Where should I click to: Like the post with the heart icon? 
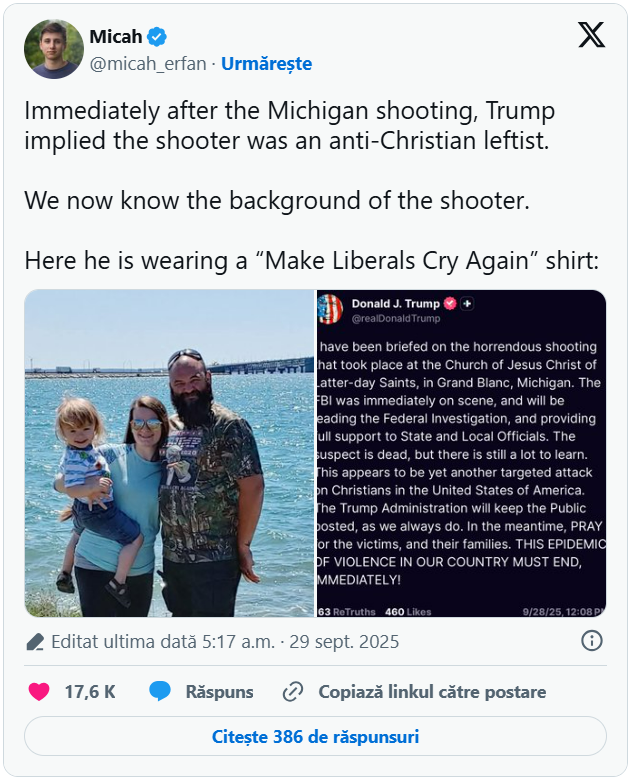39,691
